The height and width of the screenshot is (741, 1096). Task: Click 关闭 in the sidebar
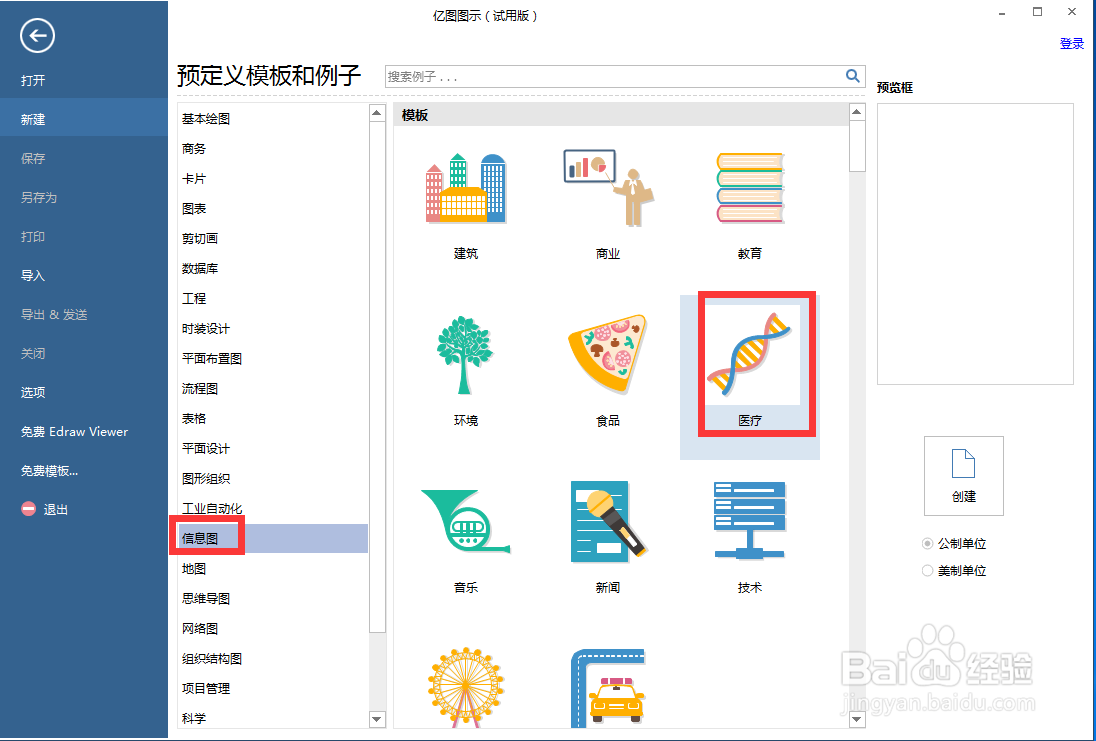[x=33, y=354]
